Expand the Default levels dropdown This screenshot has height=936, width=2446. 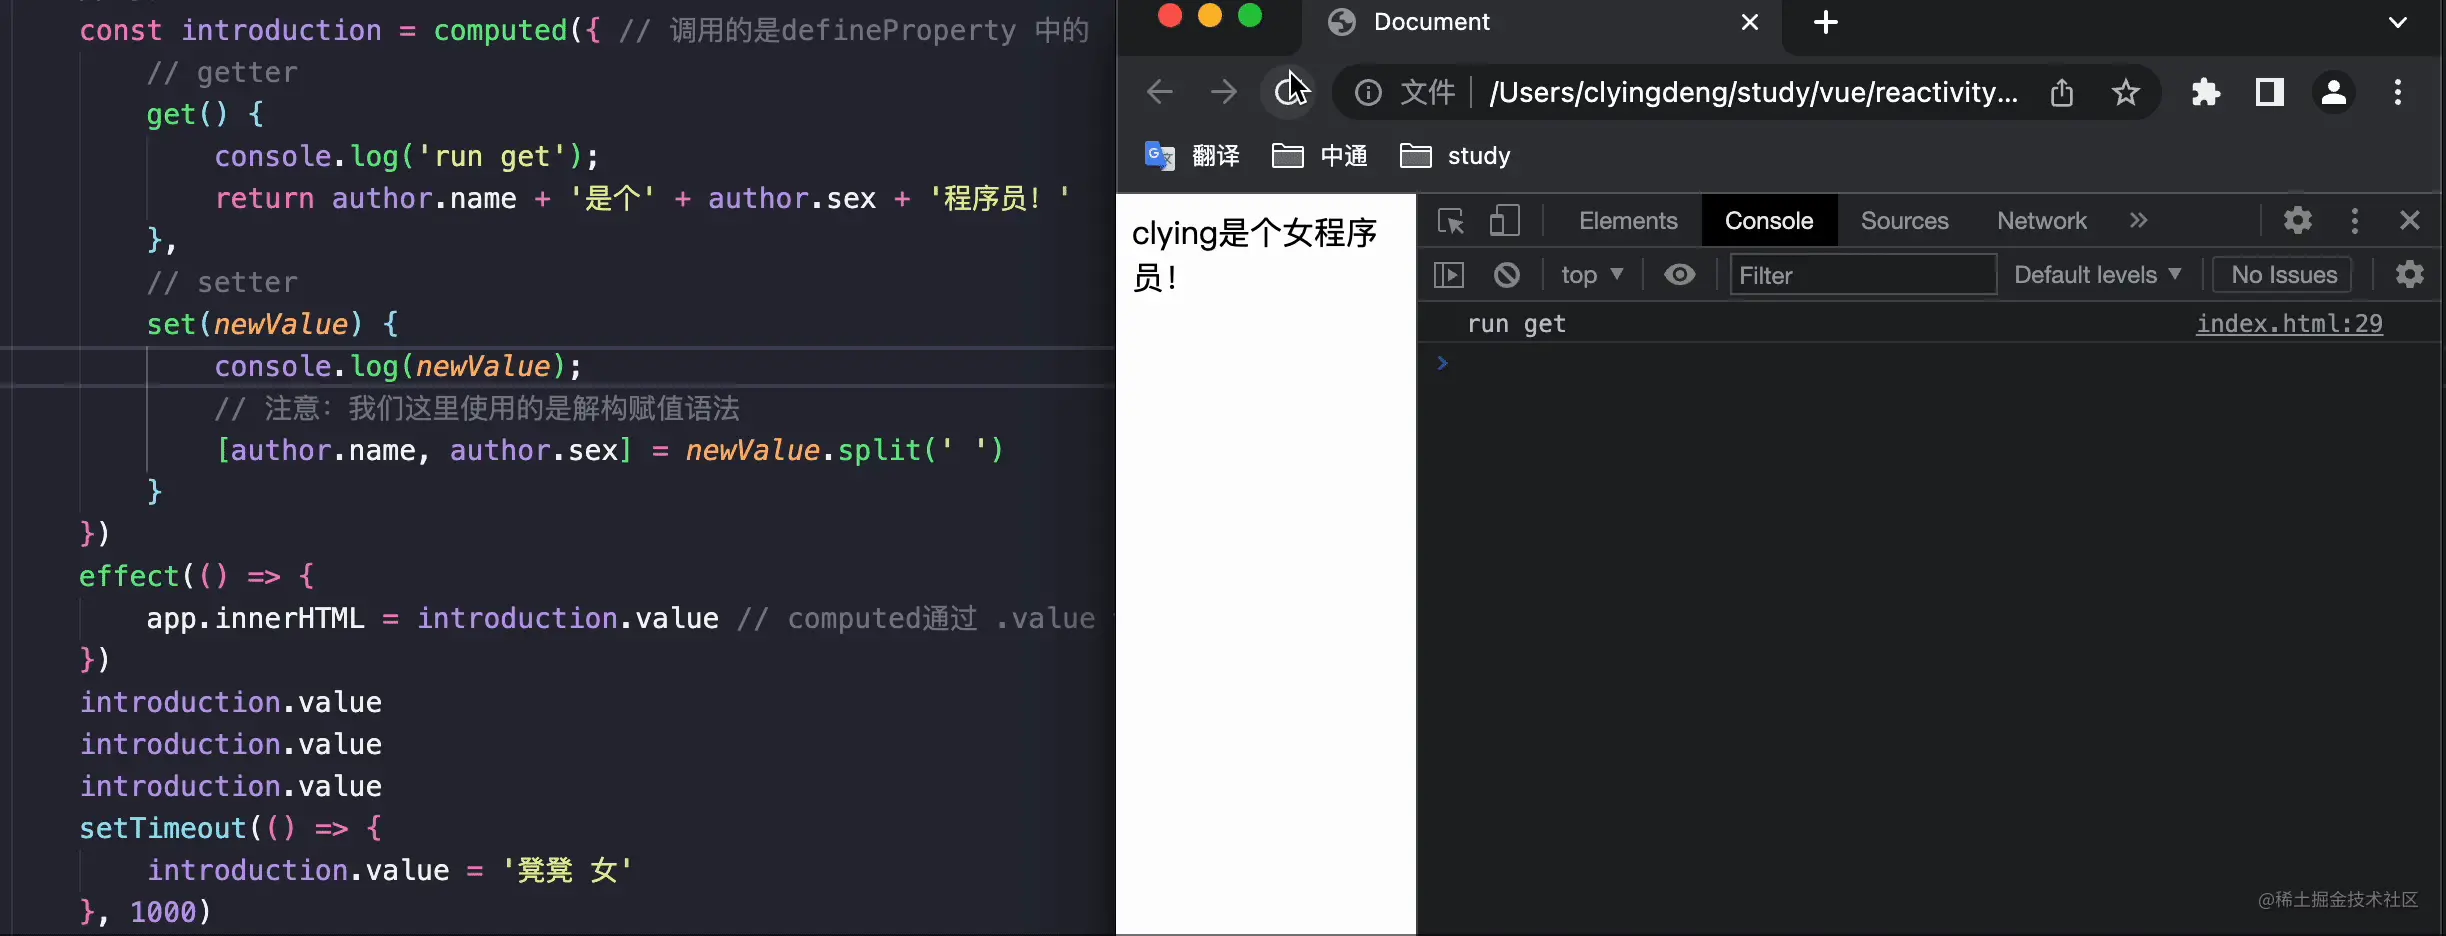(x=2096, y=275)
